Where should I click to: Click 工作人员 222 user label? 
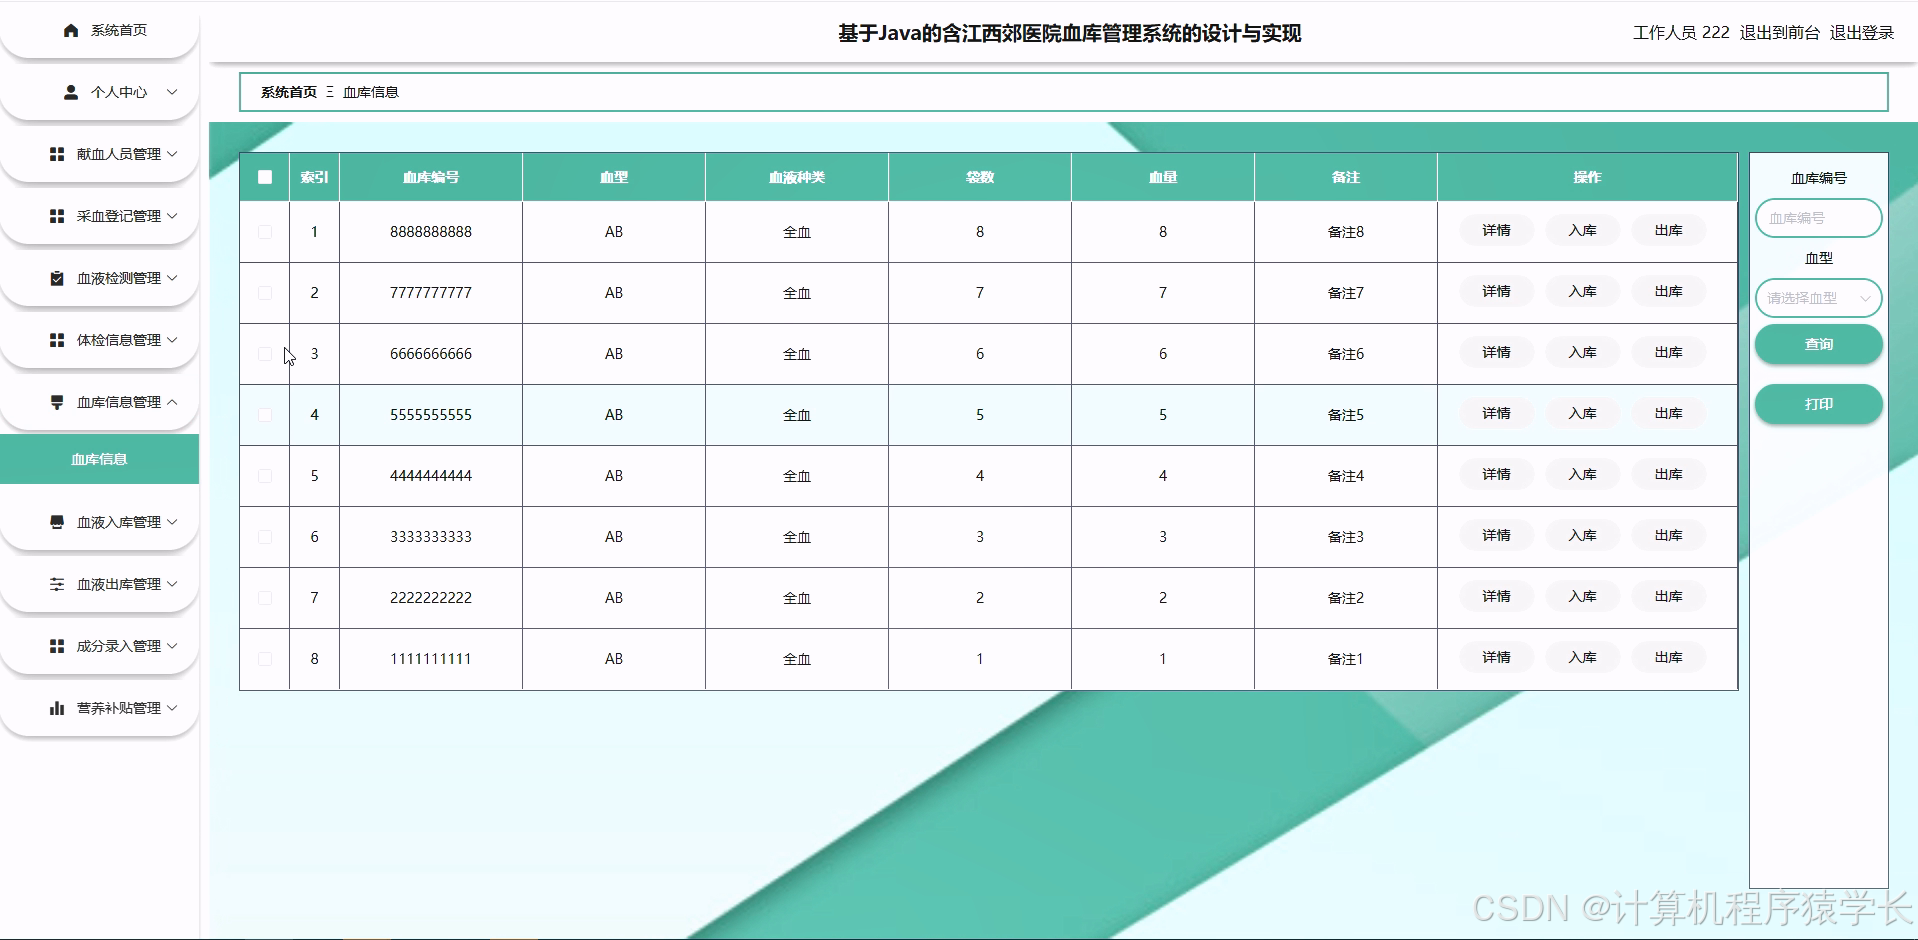point(1681,33)
